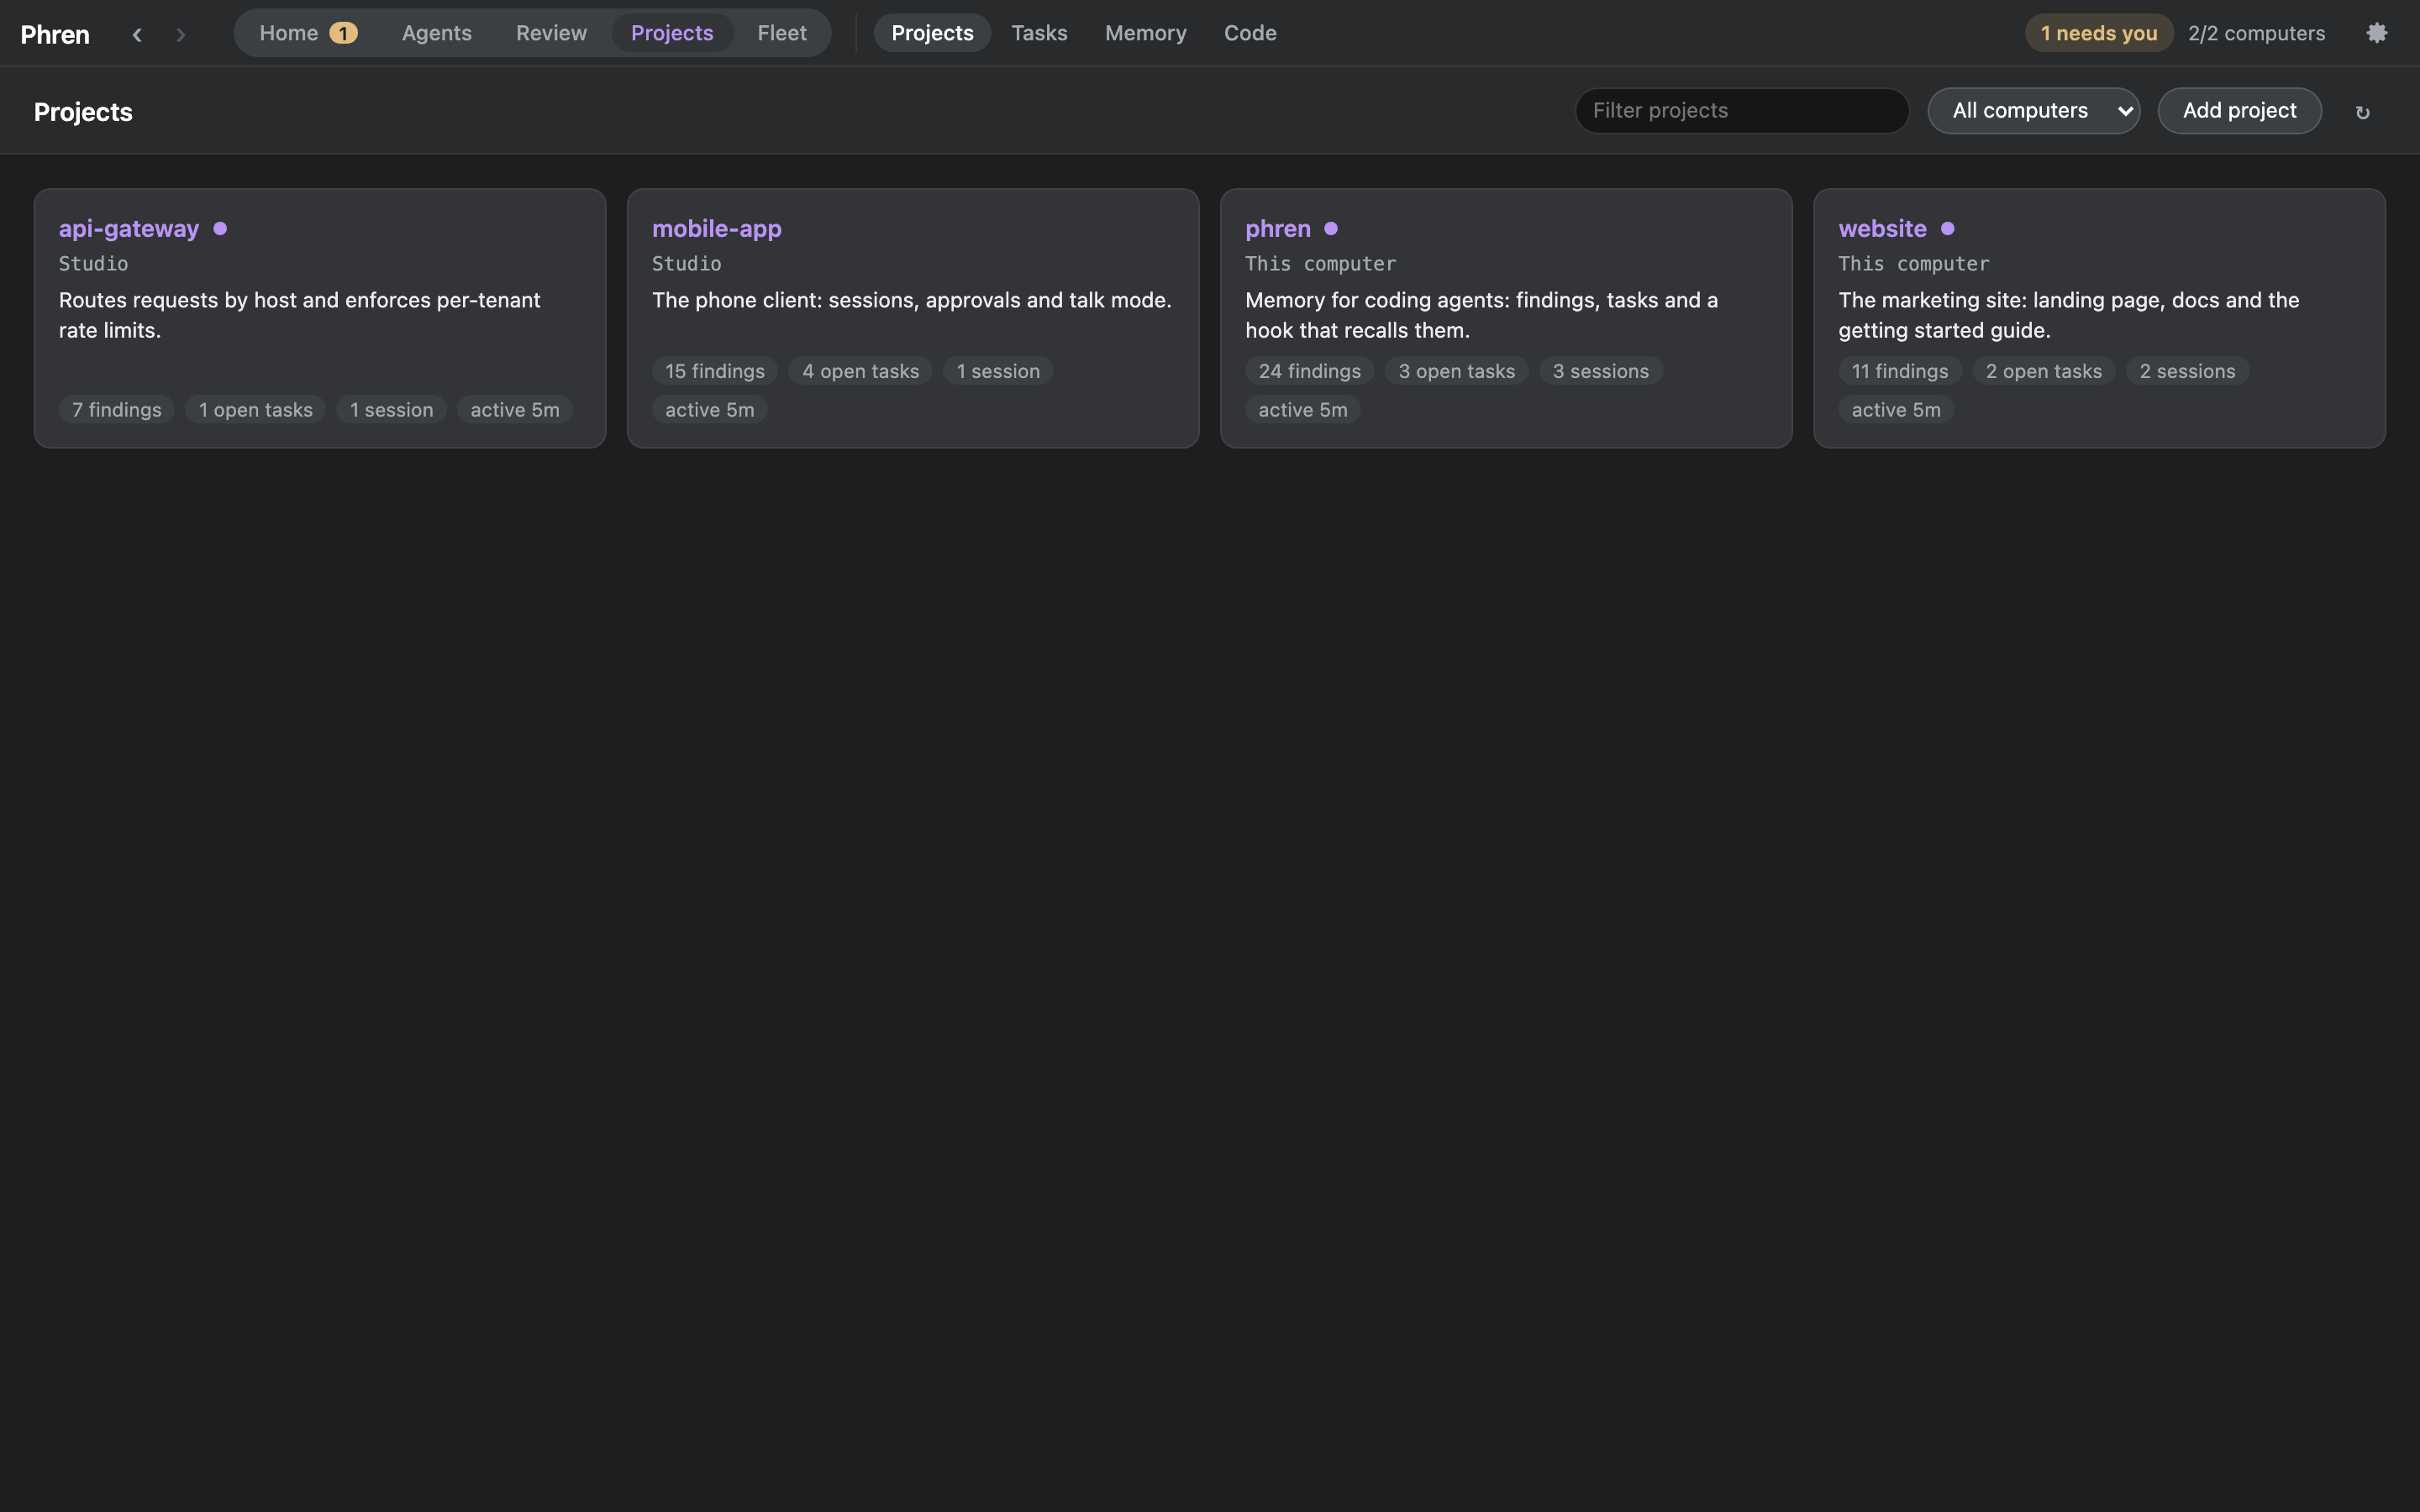
Task: Go forward with the right chevron arrow
Action: tap(180, 34)
